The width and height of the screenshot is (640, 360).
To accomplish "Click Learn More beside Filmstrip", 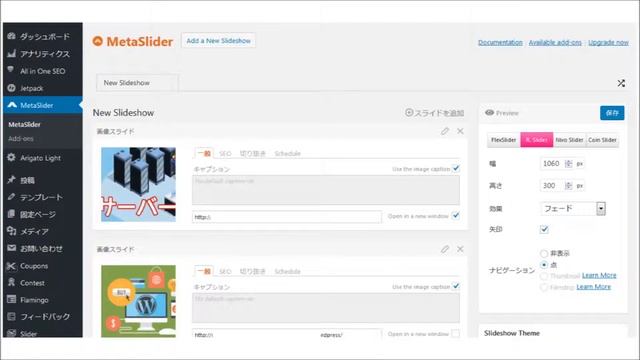I will [x=593, y=287].
